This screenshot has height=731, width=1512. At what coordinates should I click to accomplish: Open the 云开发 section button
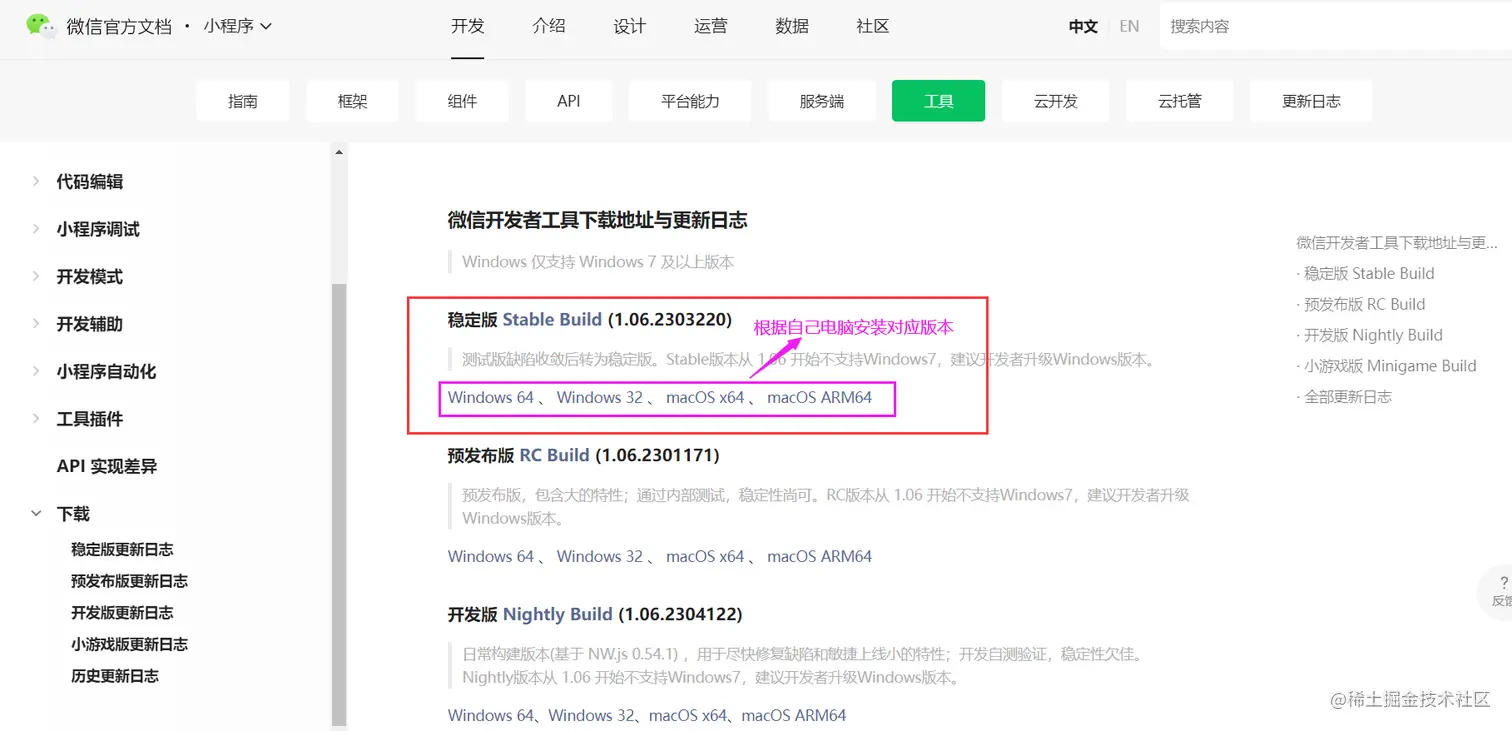click(x=1056, y=101)
